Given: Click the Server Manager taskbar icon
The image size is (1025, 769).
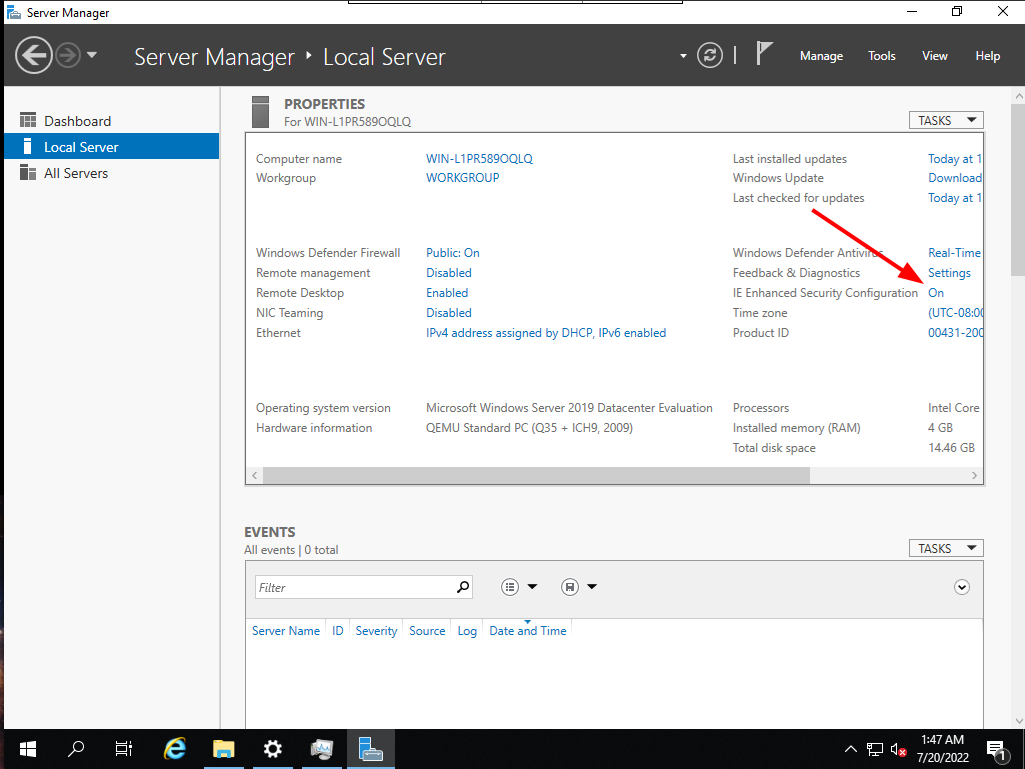Looking at the screenshot, I should 371,749.
